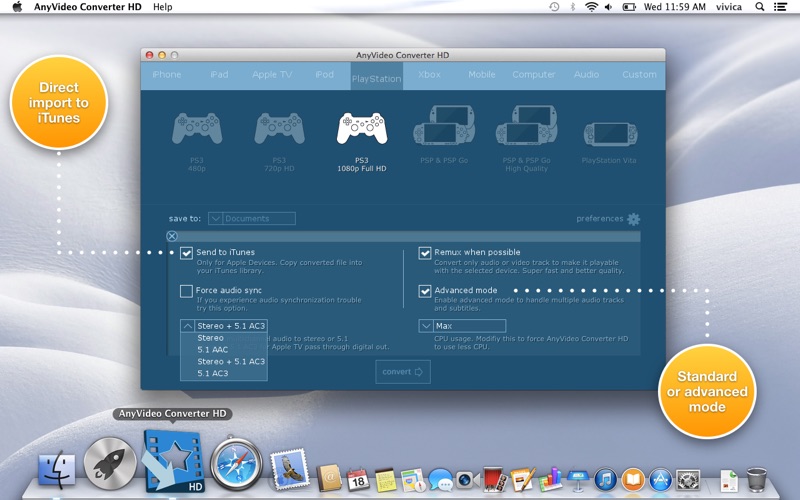800x500 pixels.
Task: Open Notes icon in Dock
Action: point(385,480)
